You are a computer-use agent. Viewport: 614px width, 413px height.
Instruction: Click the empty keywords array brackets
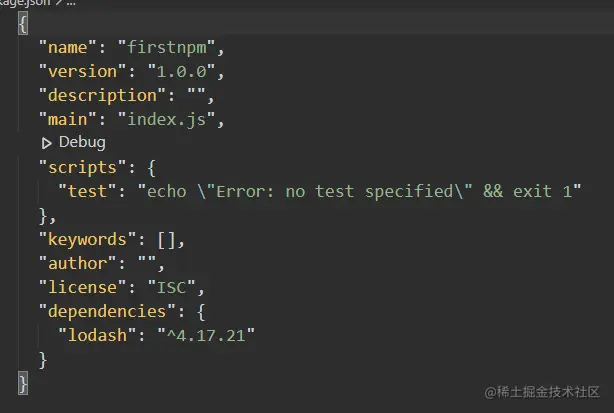[x=166, y=240]
